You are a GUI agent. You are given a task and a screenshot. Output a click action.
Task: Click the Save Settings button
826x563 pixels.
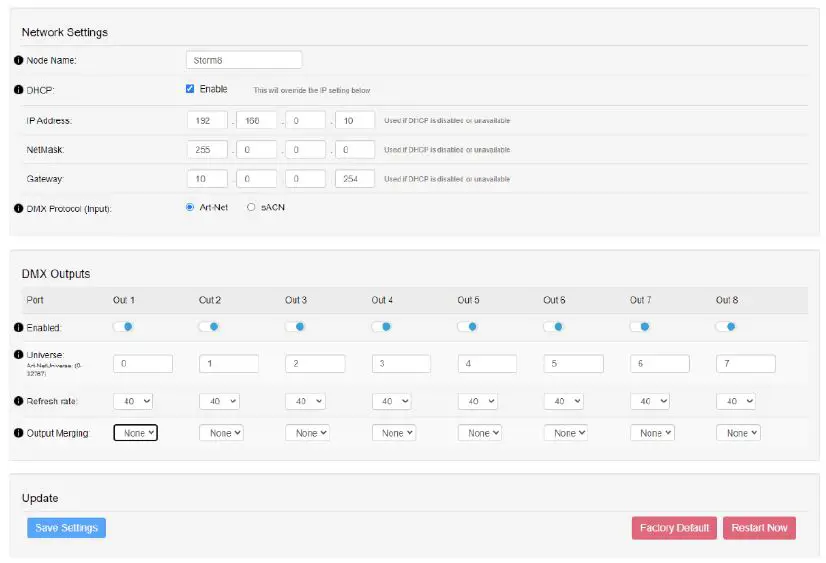[66, 528]
